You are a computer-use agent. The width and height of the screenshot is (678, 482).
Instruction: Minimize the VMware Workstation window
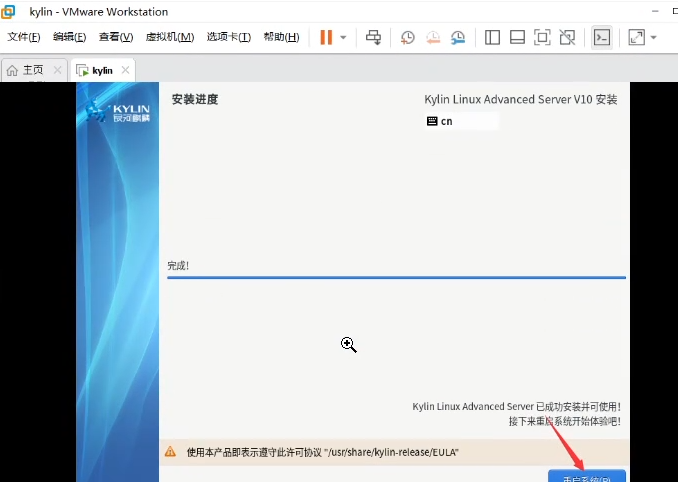pos(656,12)
